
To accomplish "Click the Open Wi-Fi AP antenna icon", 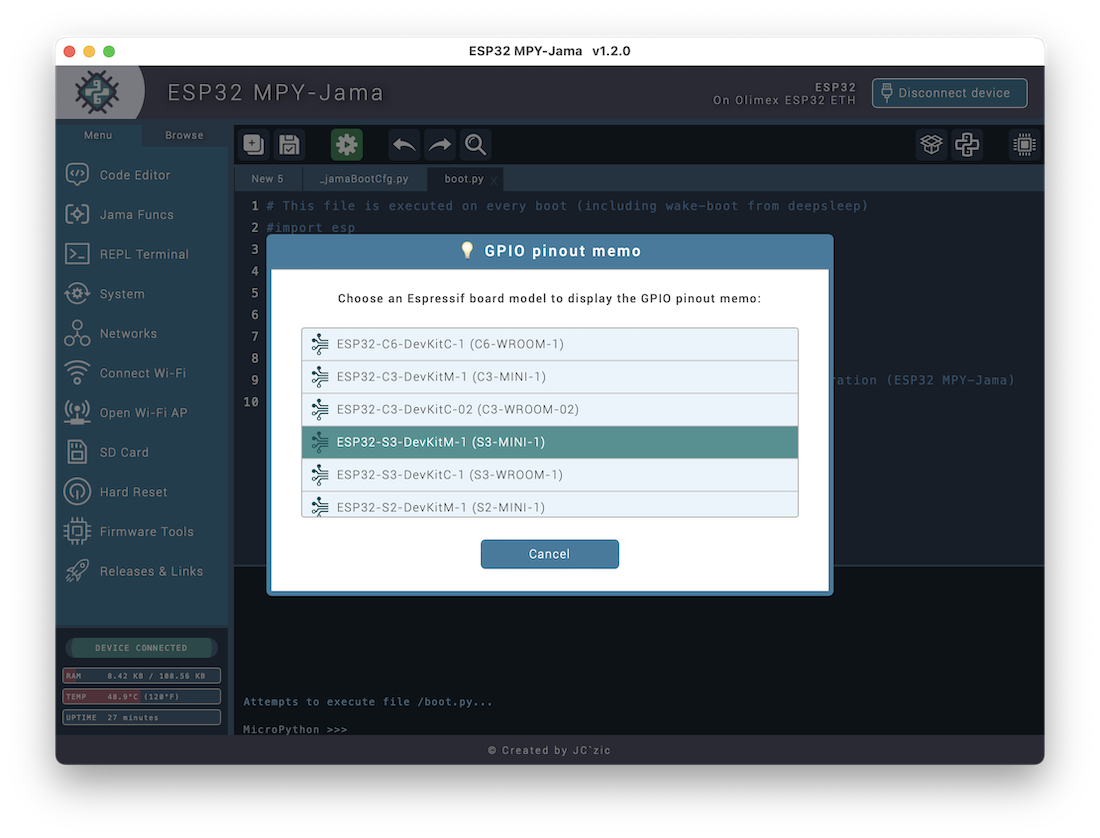I will pos(77,412).
